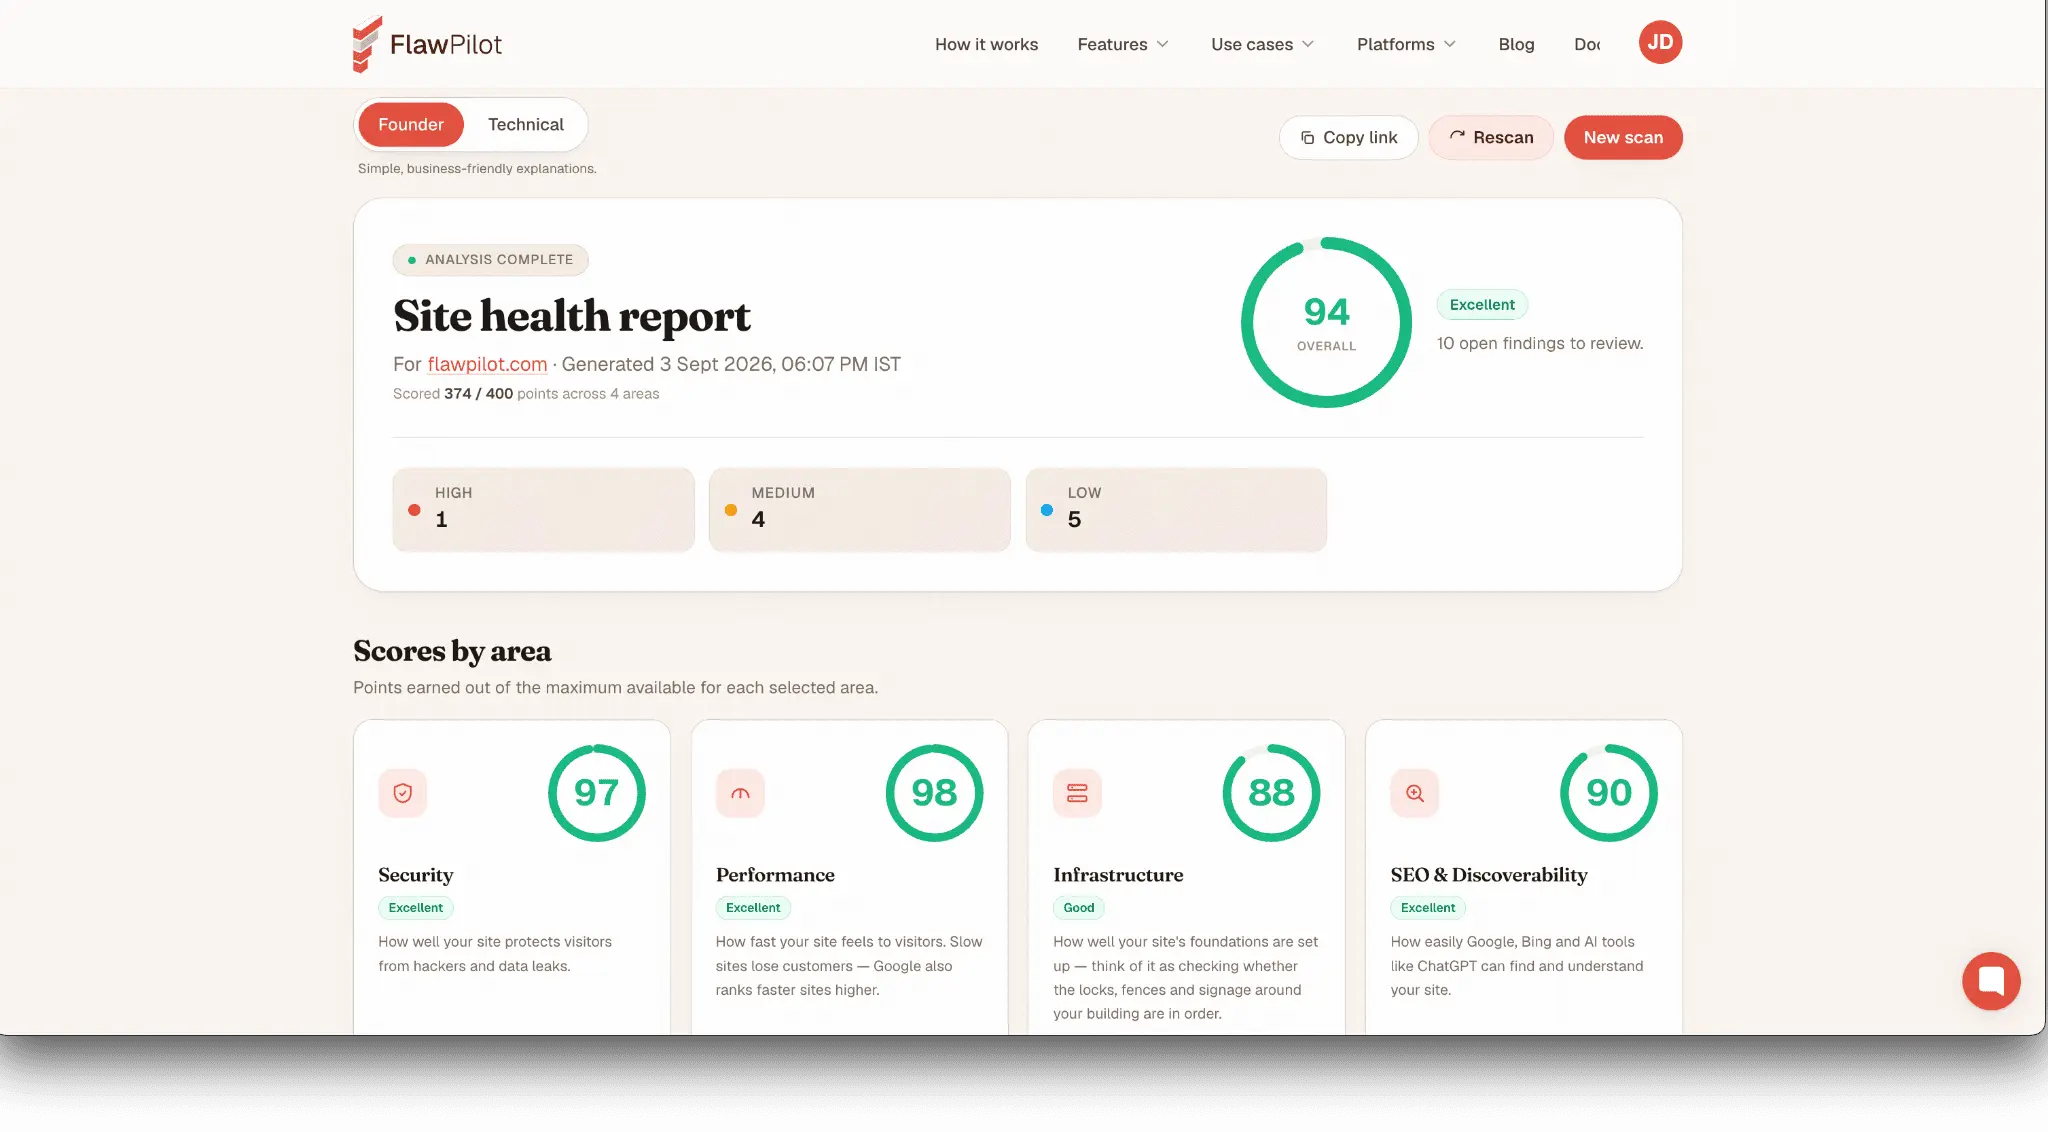Open the flawpilot.com link
This screenshot has width=2048, height=1132.
click(487, 364)
